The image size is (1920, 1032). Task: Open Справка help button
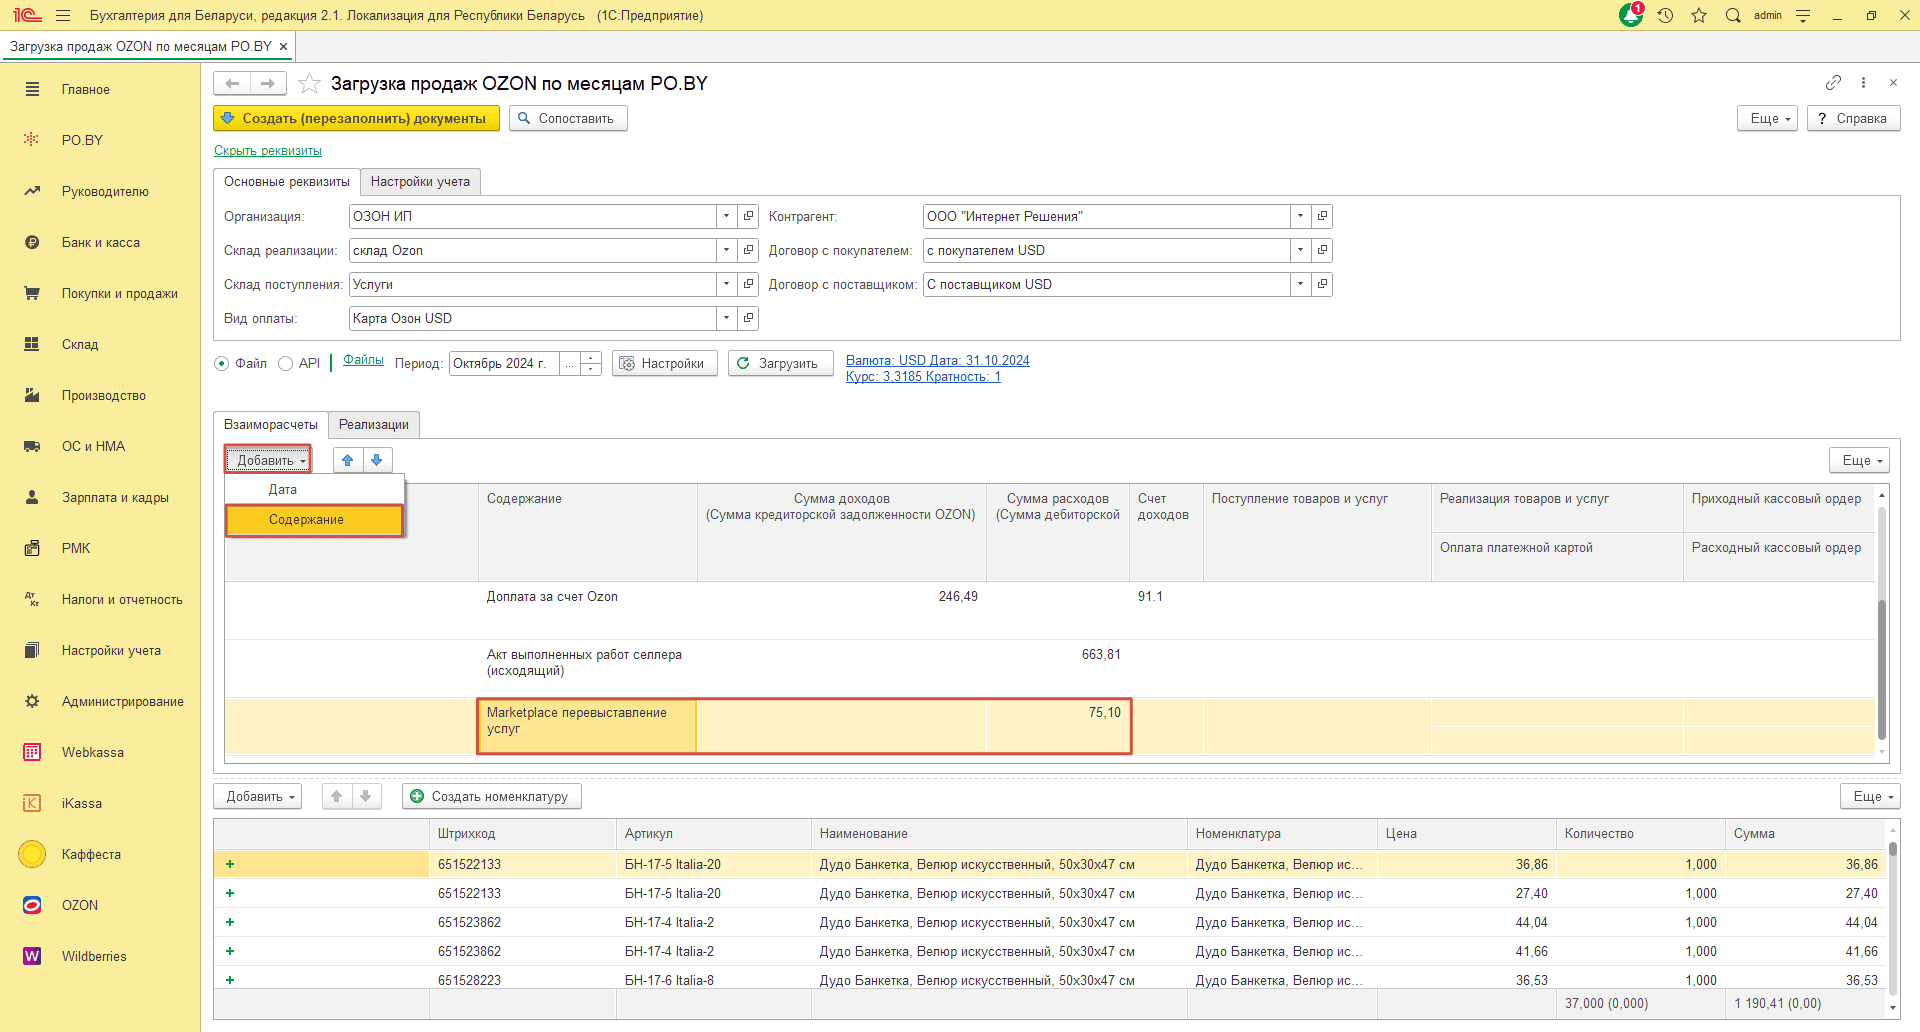coord(1853,118)
